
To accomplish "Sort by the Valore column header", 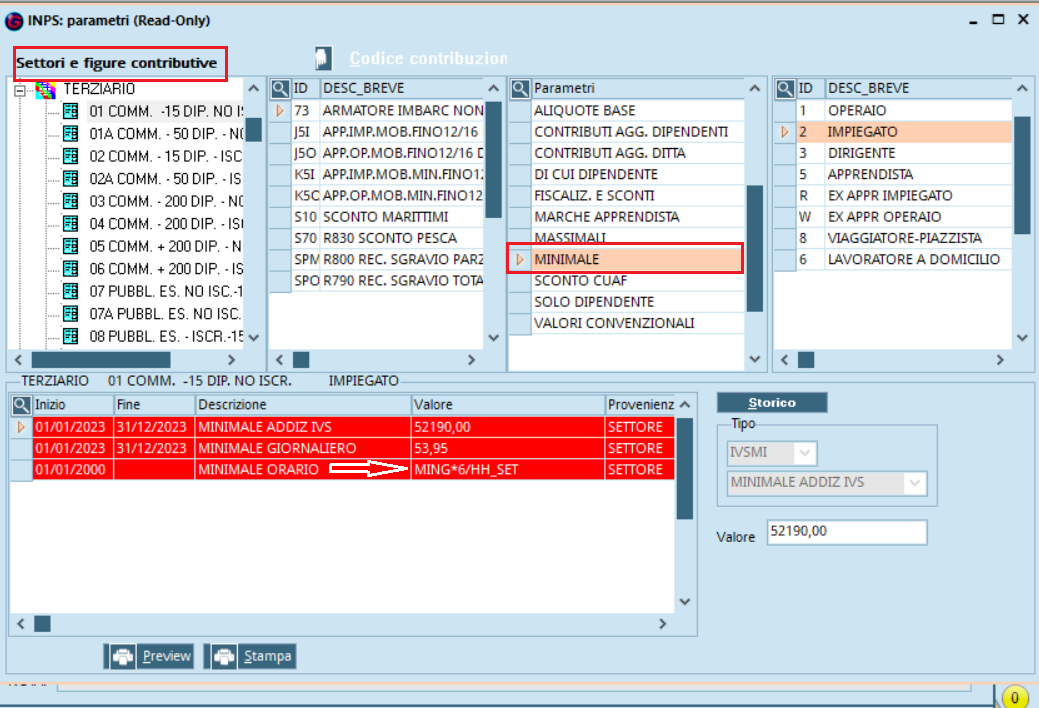I will click(x=508, y=404).
